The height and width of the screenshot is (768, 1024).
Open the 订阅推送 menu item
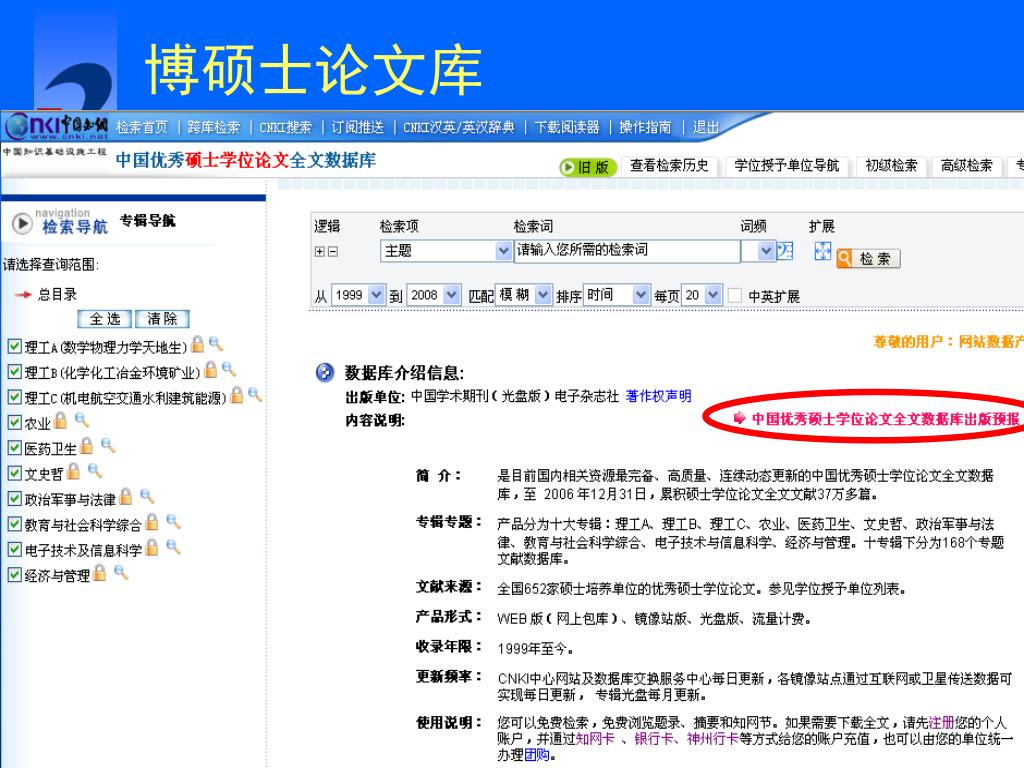point(357,127)
